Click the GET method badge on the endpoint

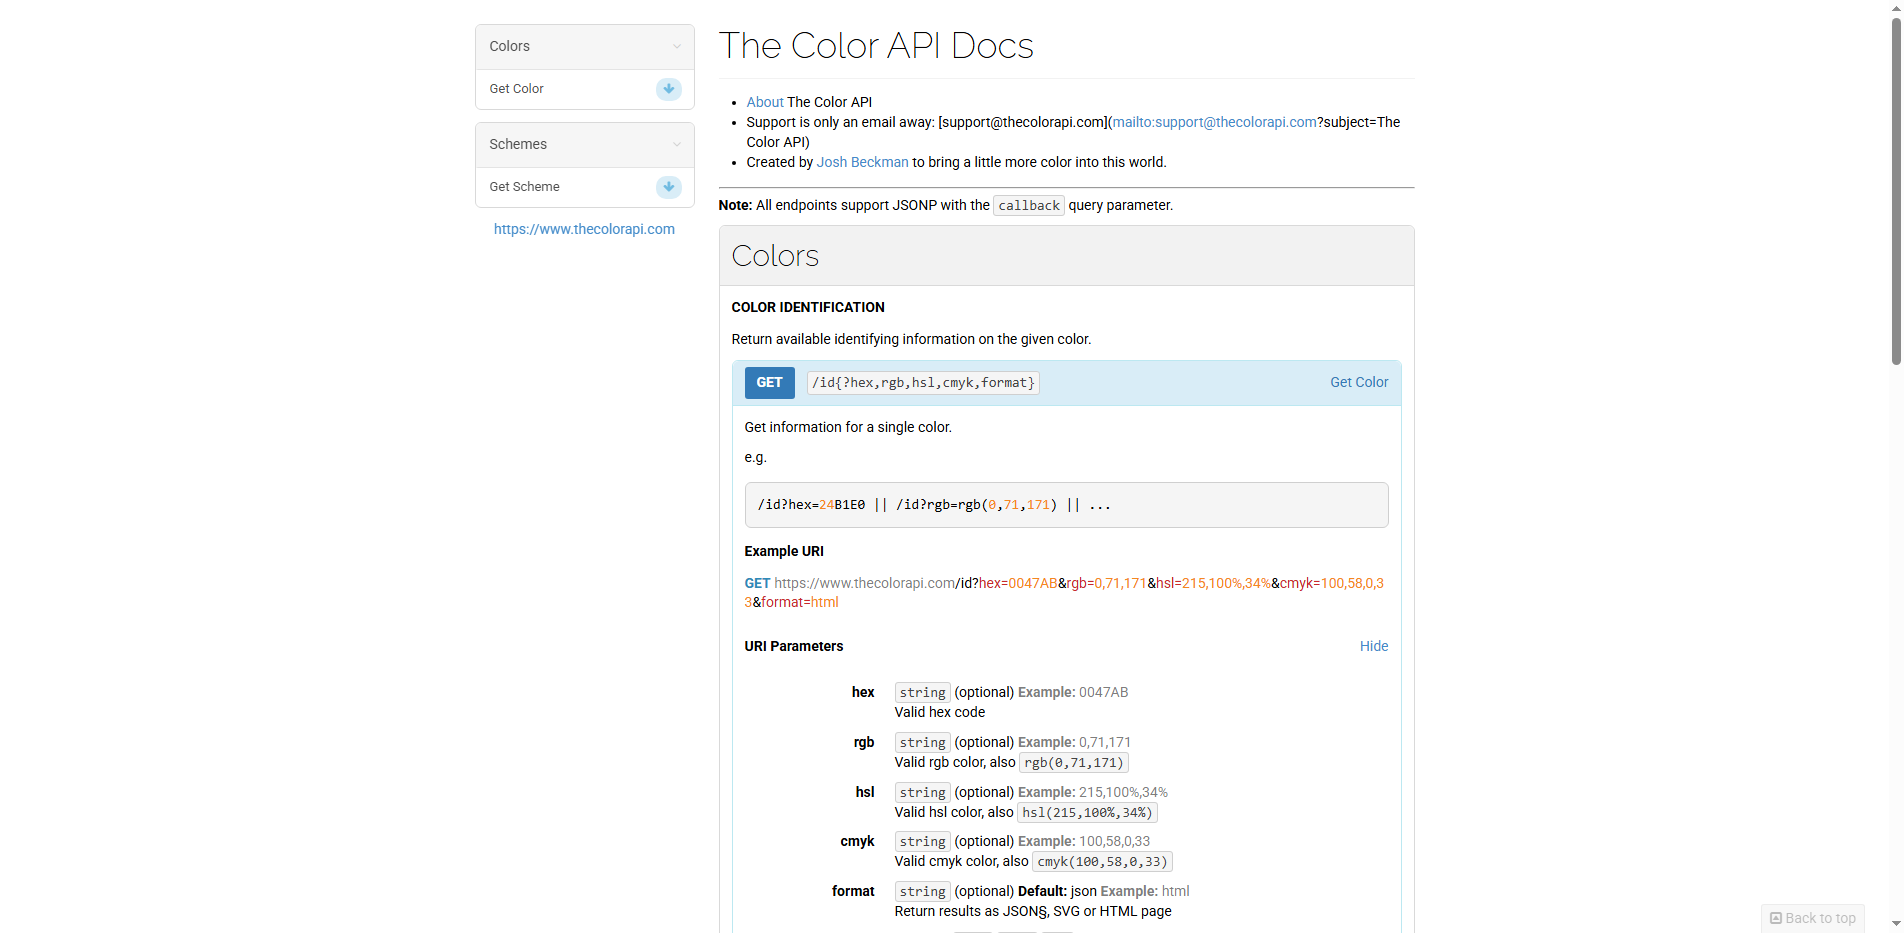(x=769, y=382)
